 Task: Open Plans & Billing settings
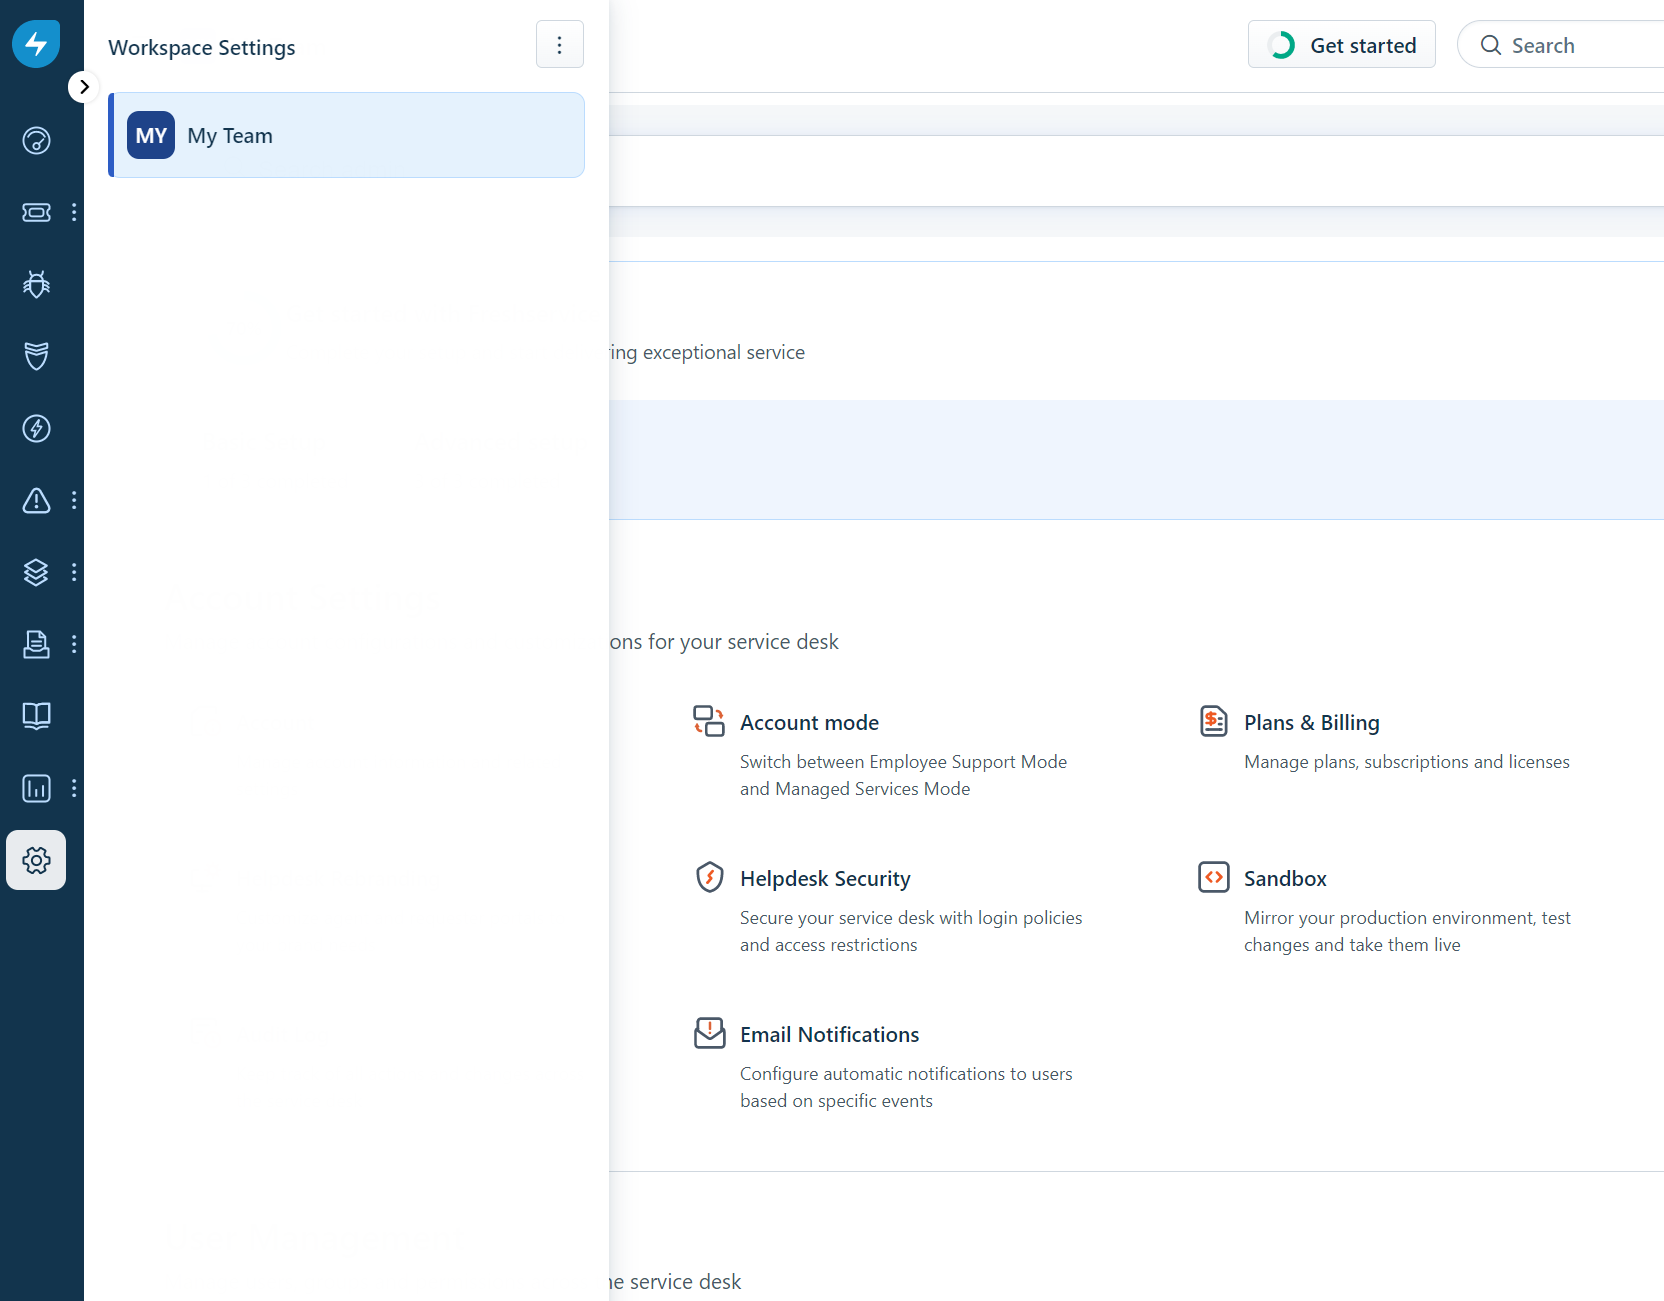(x=1311, y=722)
